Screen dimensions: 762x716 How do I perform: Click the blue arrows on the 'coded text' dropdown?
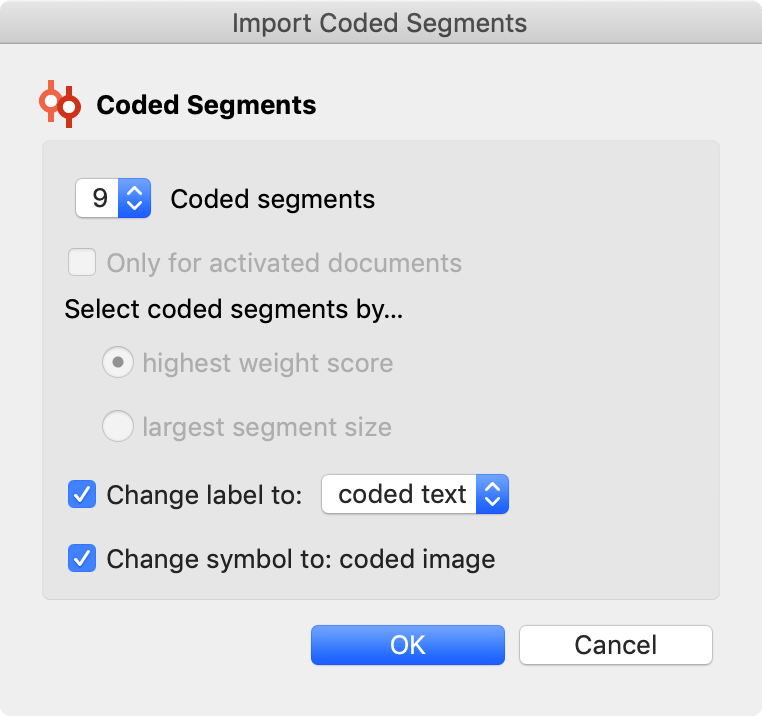[x=492, y=494]
